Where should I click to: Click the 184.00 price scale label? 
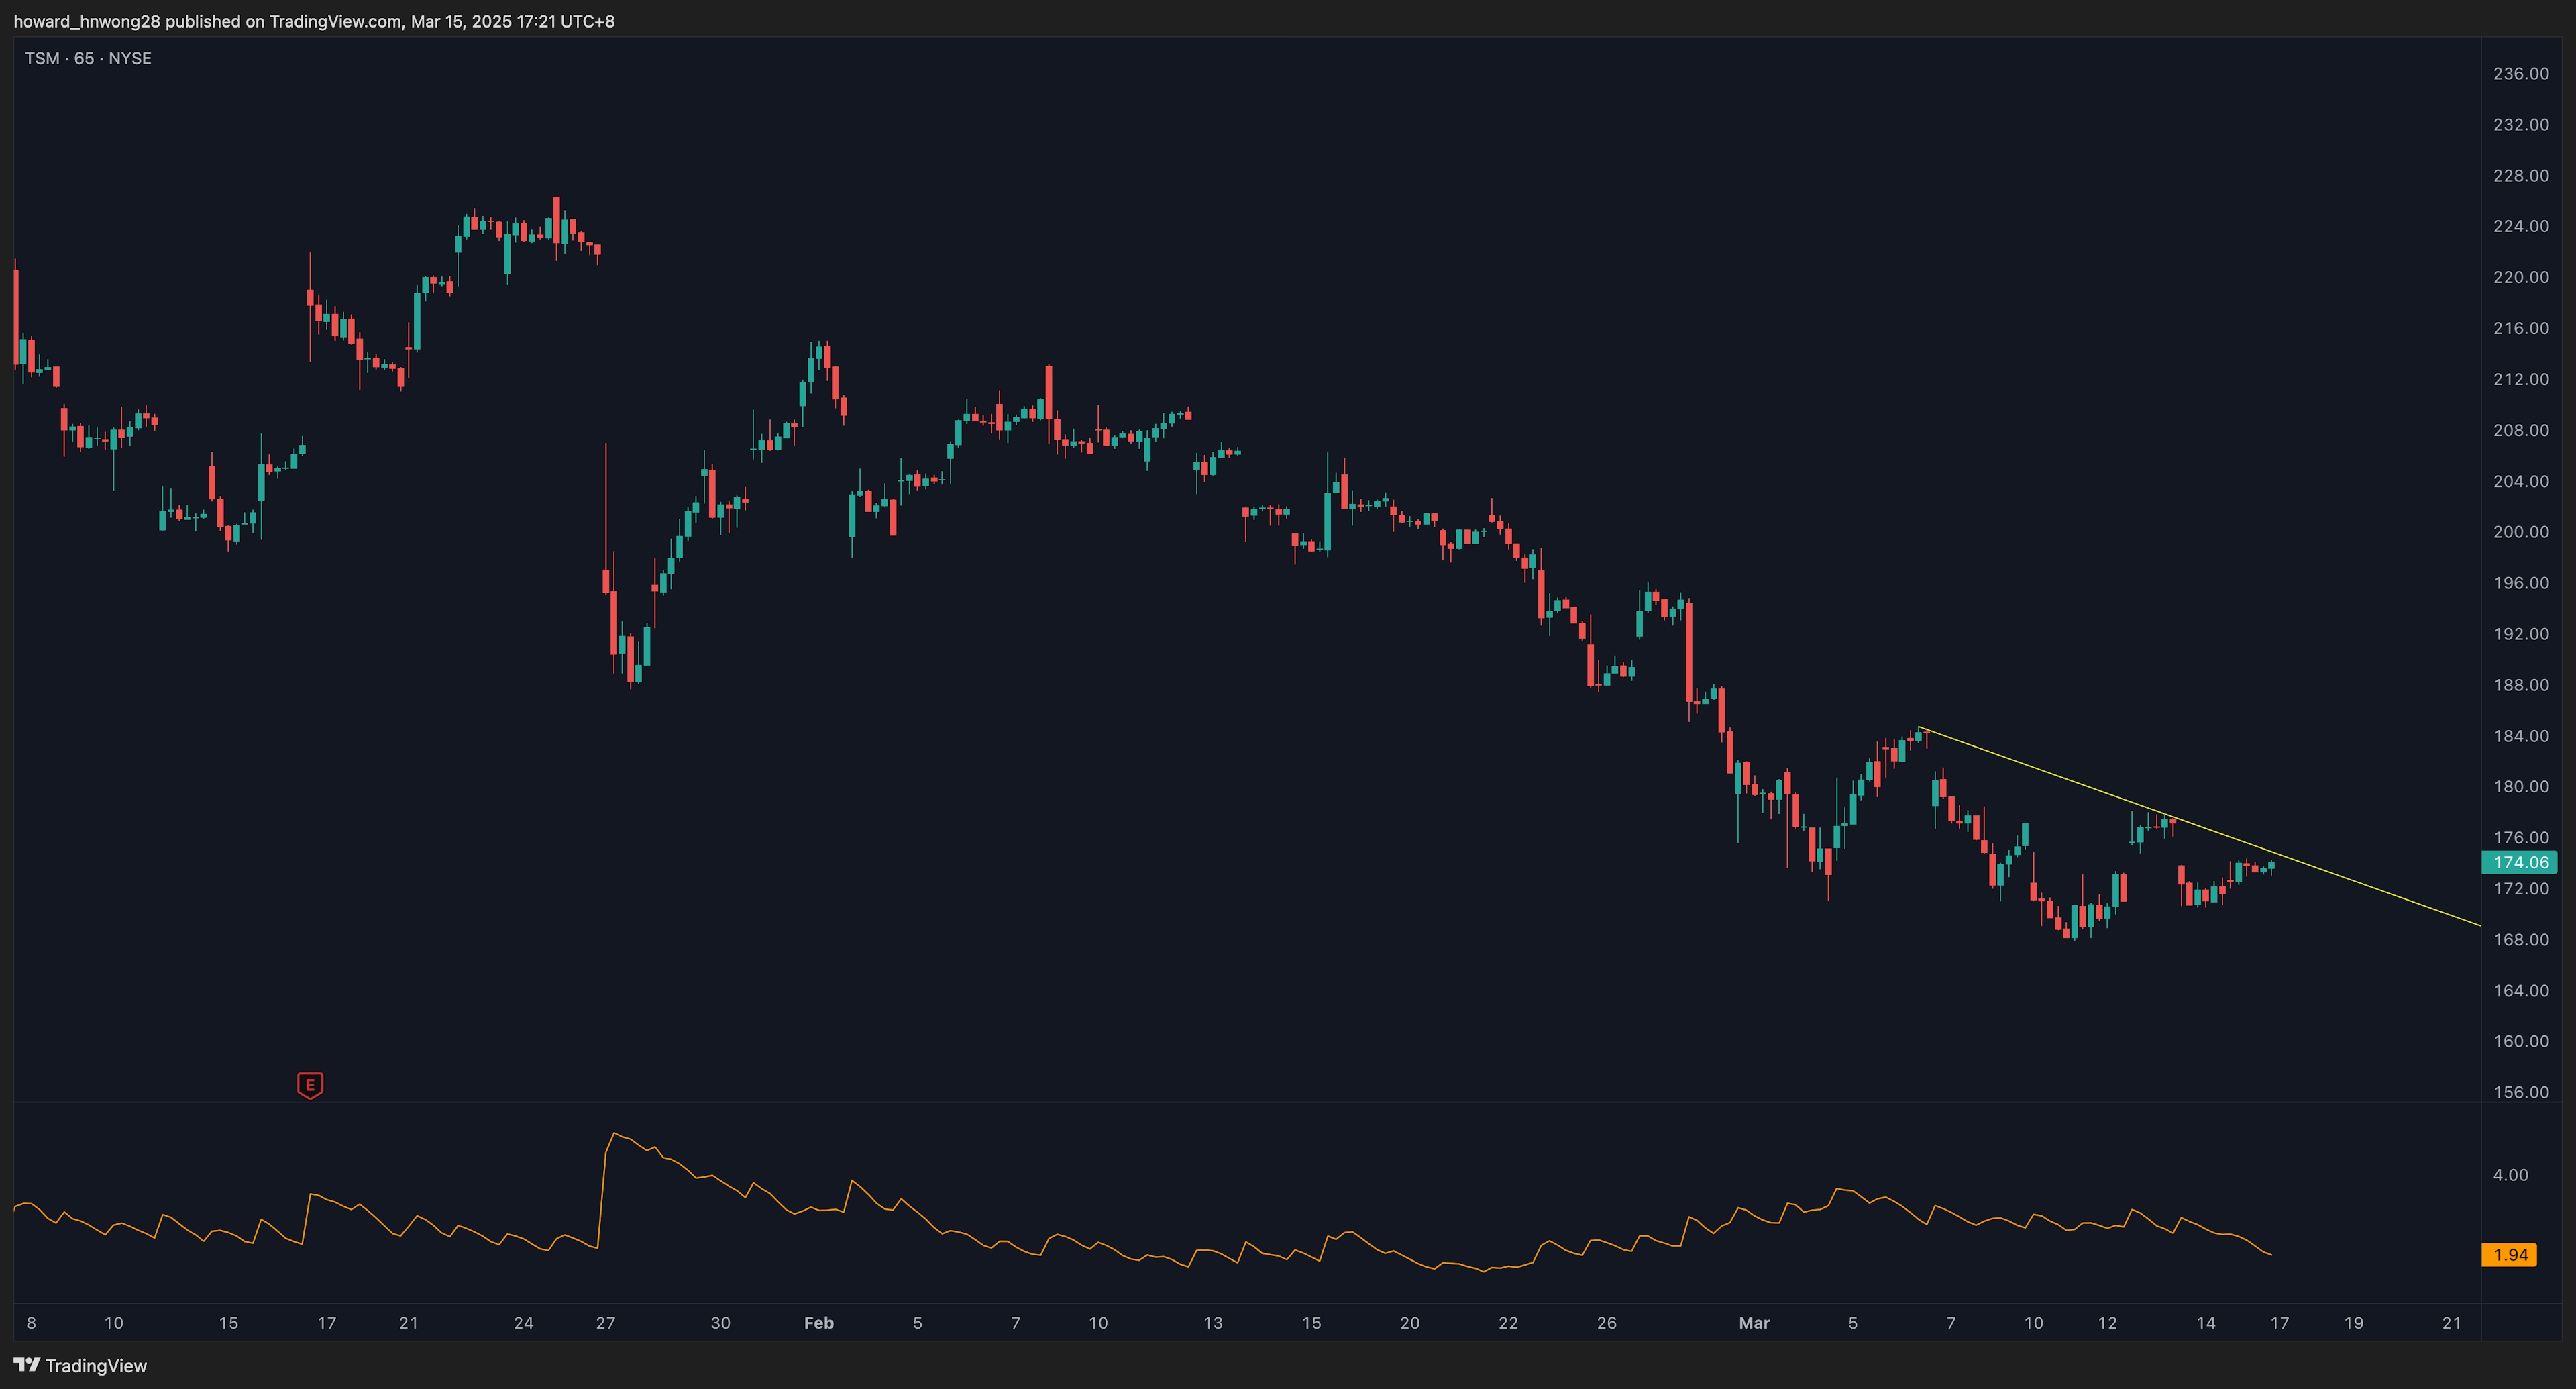tap(2521, 736)
